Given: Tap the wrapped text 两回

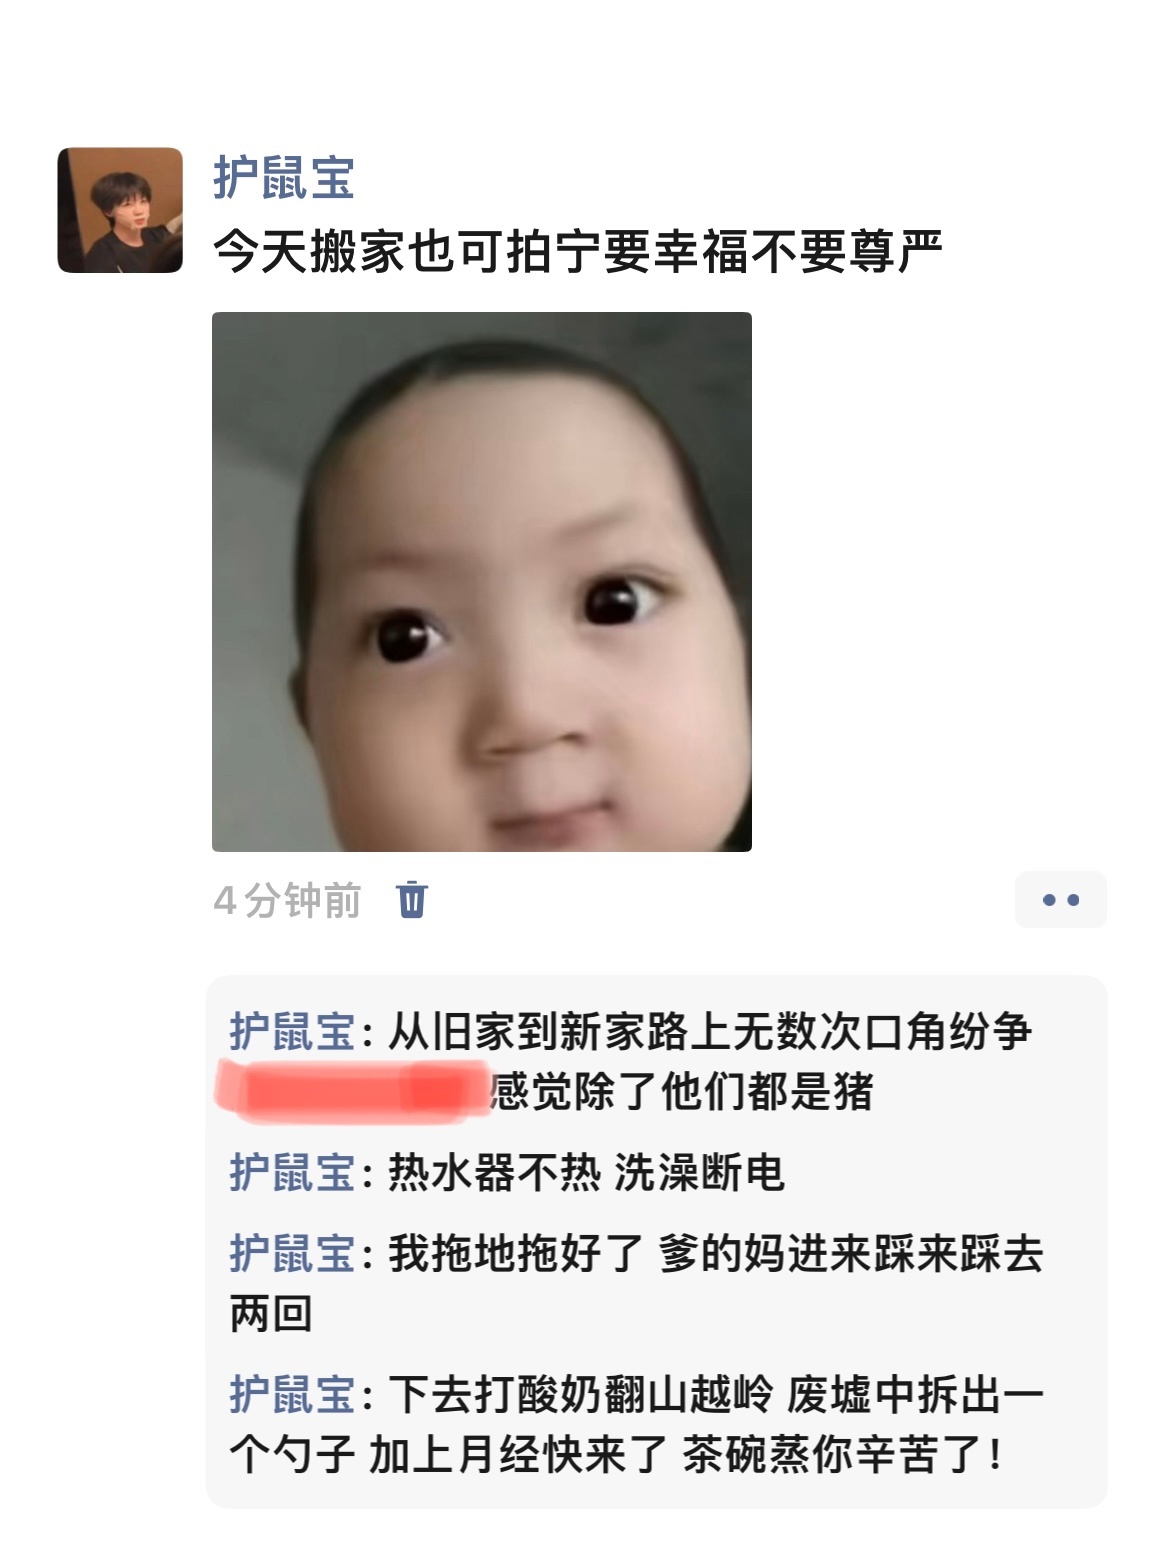Looking at the screenshot, I should [x=271, y=1313].
